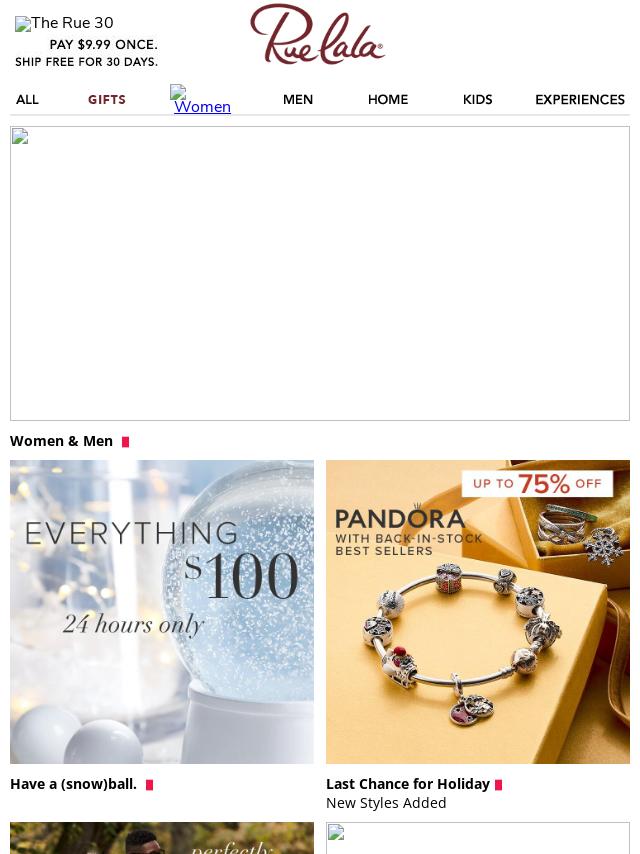Click the Rue La La logo
The image size is (640, 854).
pyautogui.click(x=318, y=34)
